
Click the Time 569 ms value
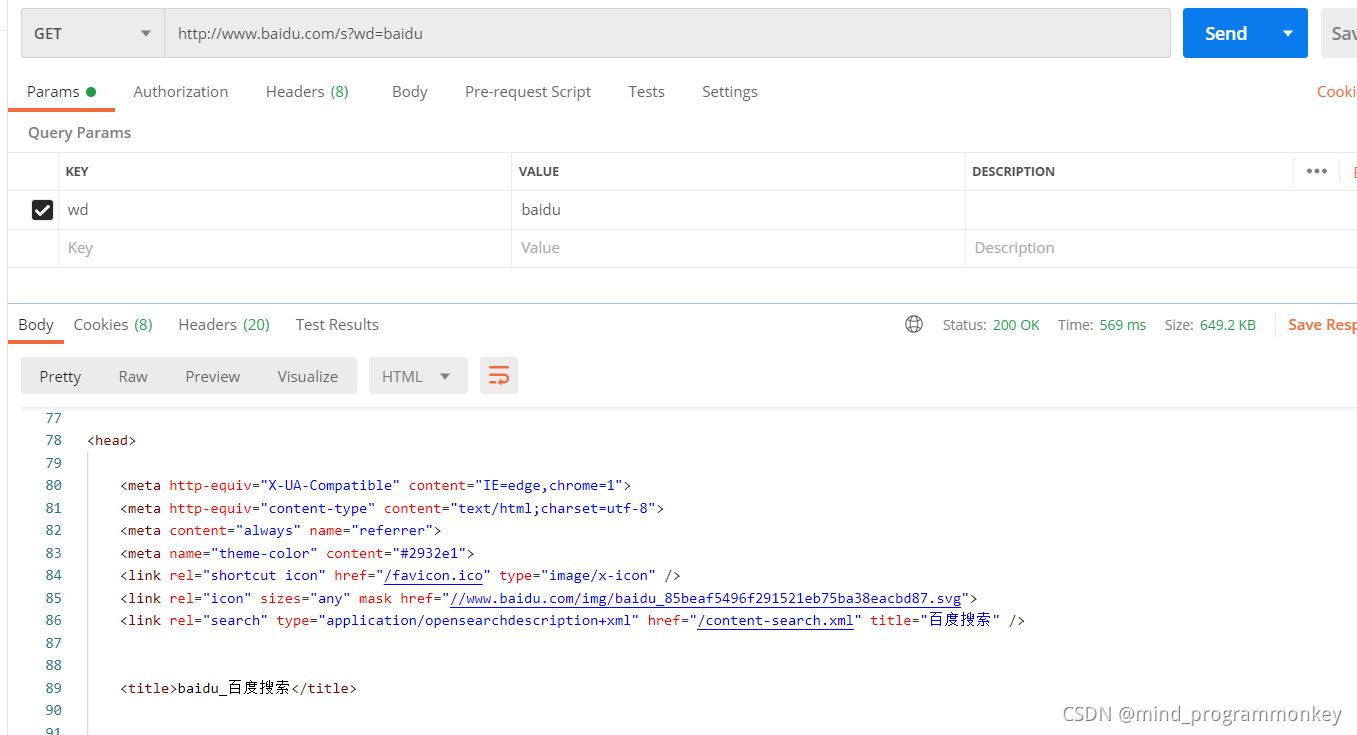point(1123,324)
